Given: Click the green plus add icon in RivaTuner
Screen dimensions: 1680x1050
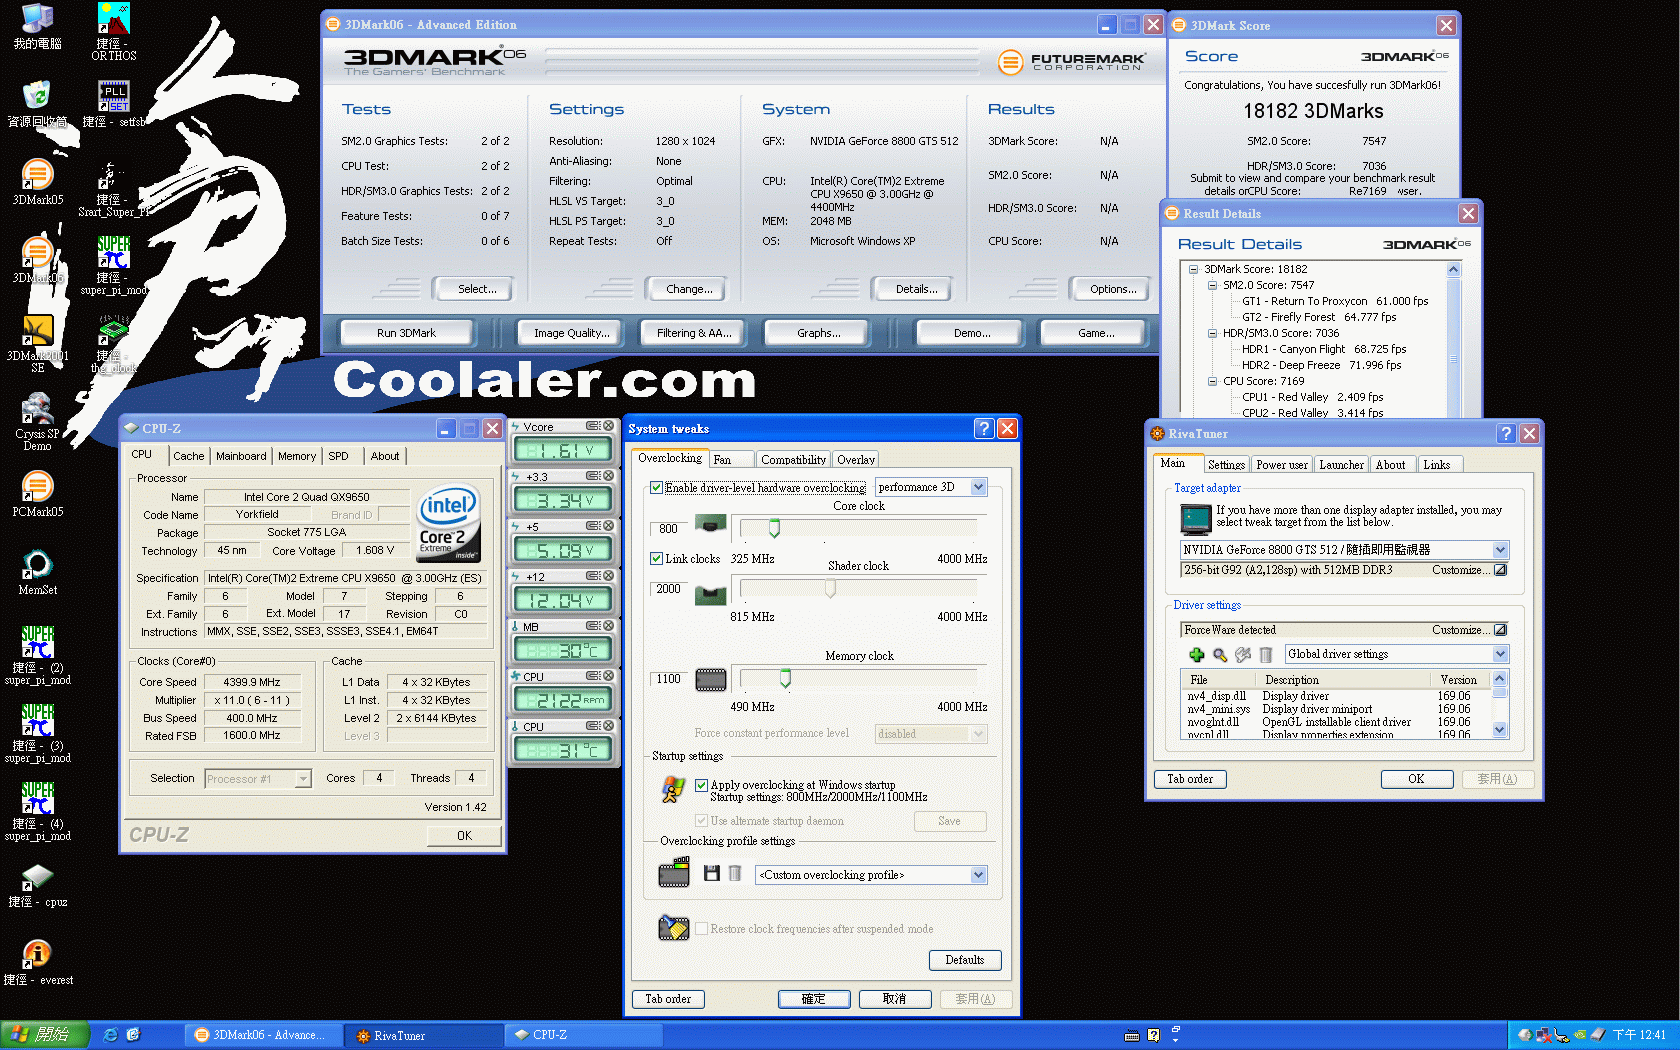Looking at the screenshot, I should click(1196, 654).
